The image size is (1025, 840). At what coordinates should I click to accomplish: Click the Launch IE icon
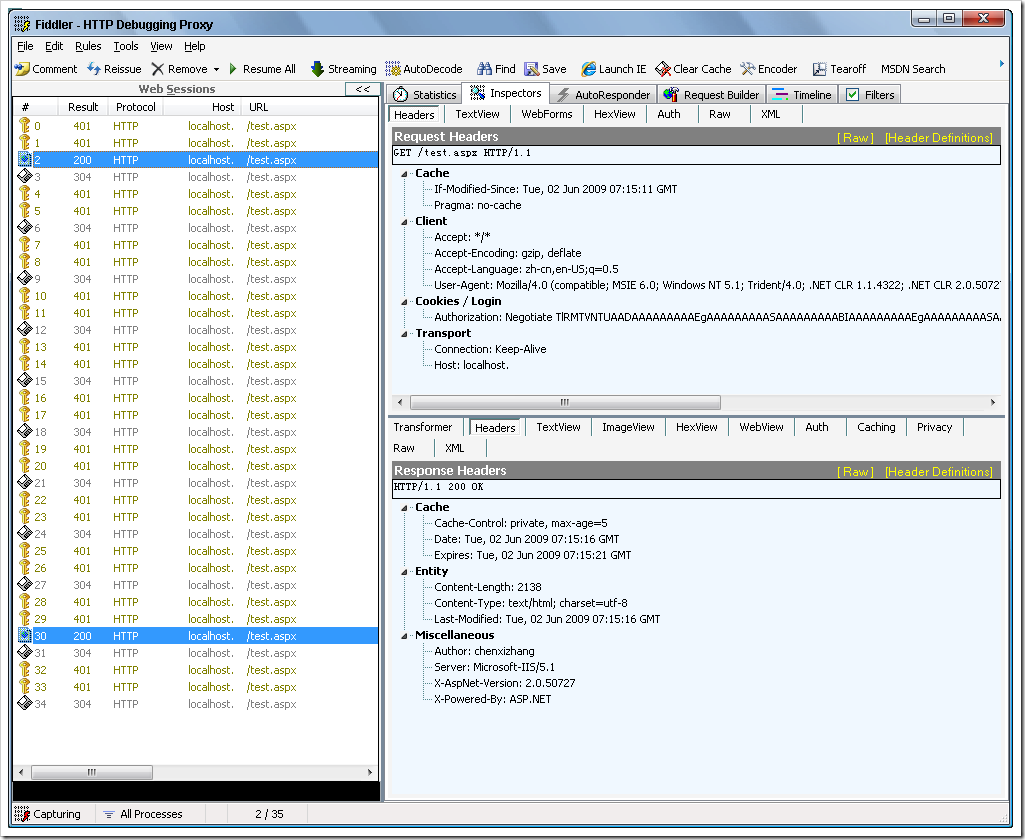588,69
